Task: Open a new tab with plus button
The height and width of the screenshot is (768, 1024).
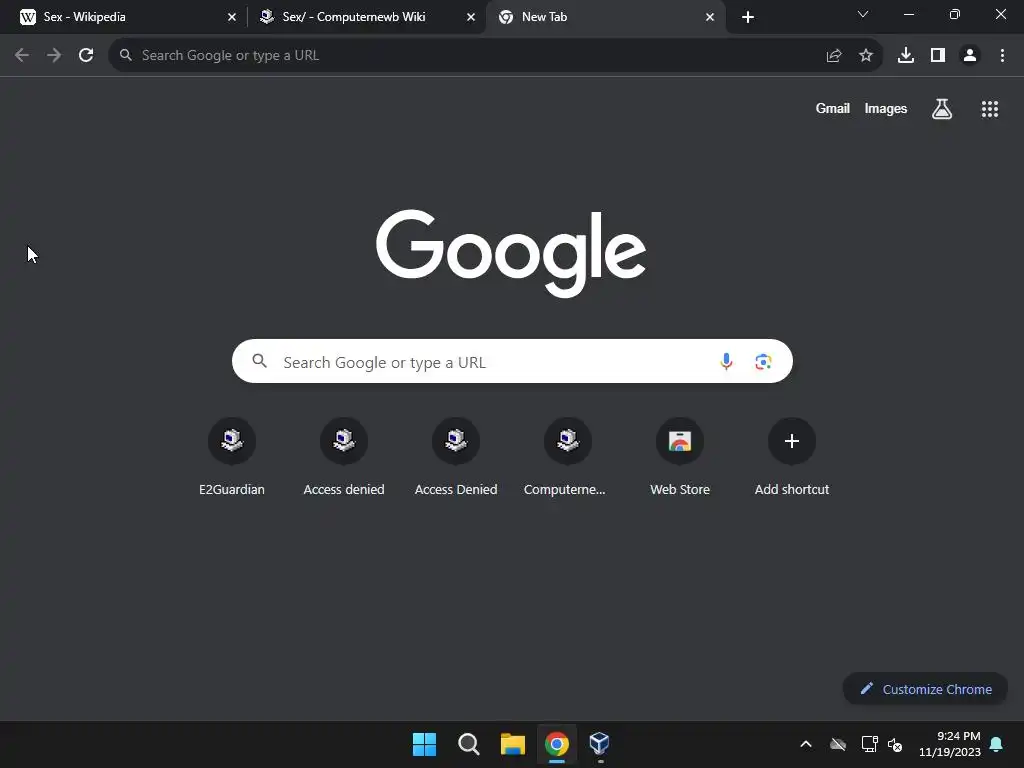Action: point(748,17)
